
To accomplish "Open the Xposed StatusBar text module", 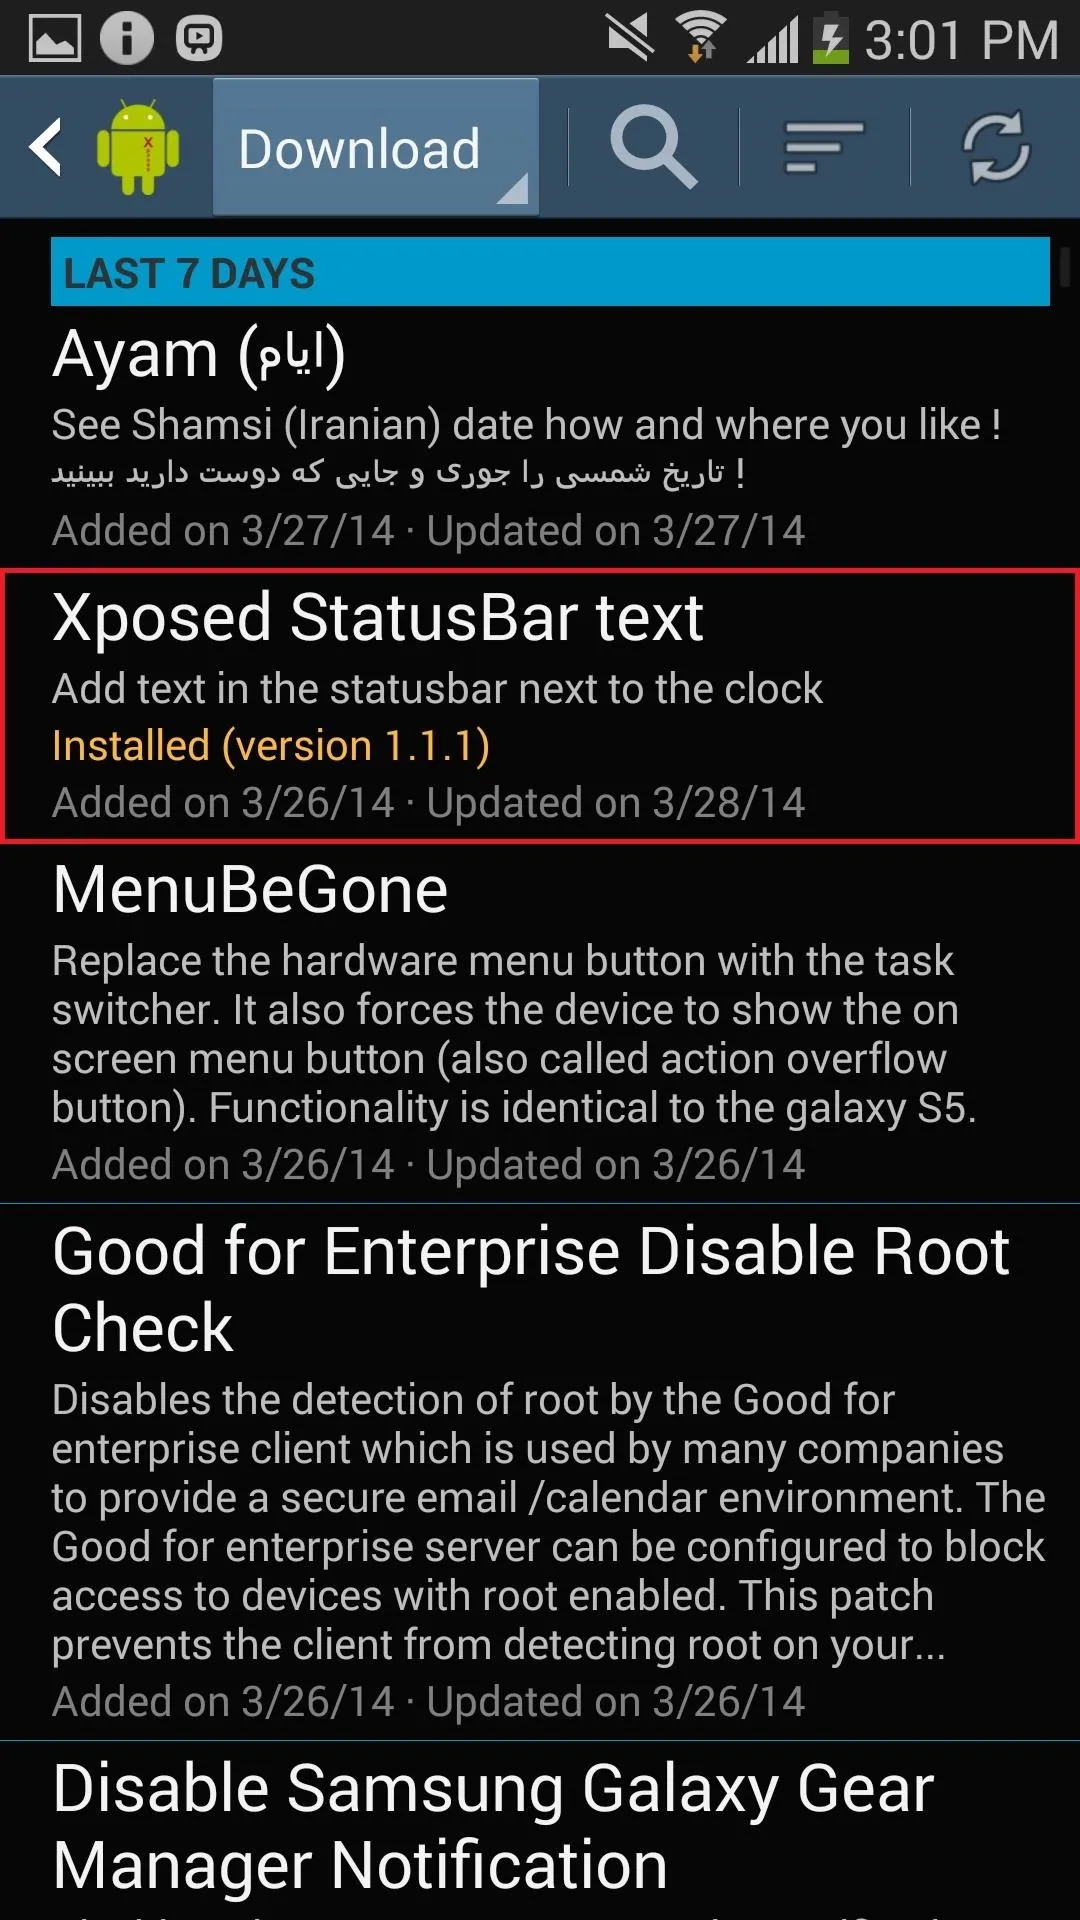I will (x=540, y=706).
